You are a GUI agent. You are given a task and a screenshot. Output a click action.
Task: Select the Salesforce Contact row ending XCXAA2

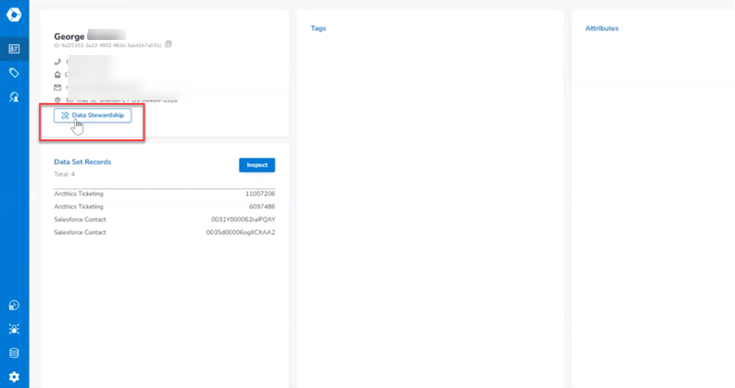coord(165,232)
